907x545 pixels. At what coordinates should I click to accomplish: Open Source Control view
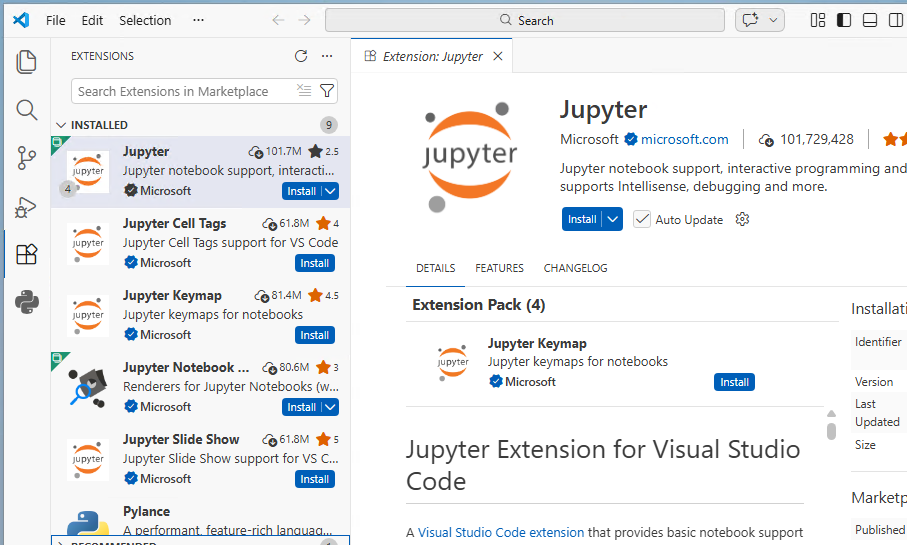point(26,157)
